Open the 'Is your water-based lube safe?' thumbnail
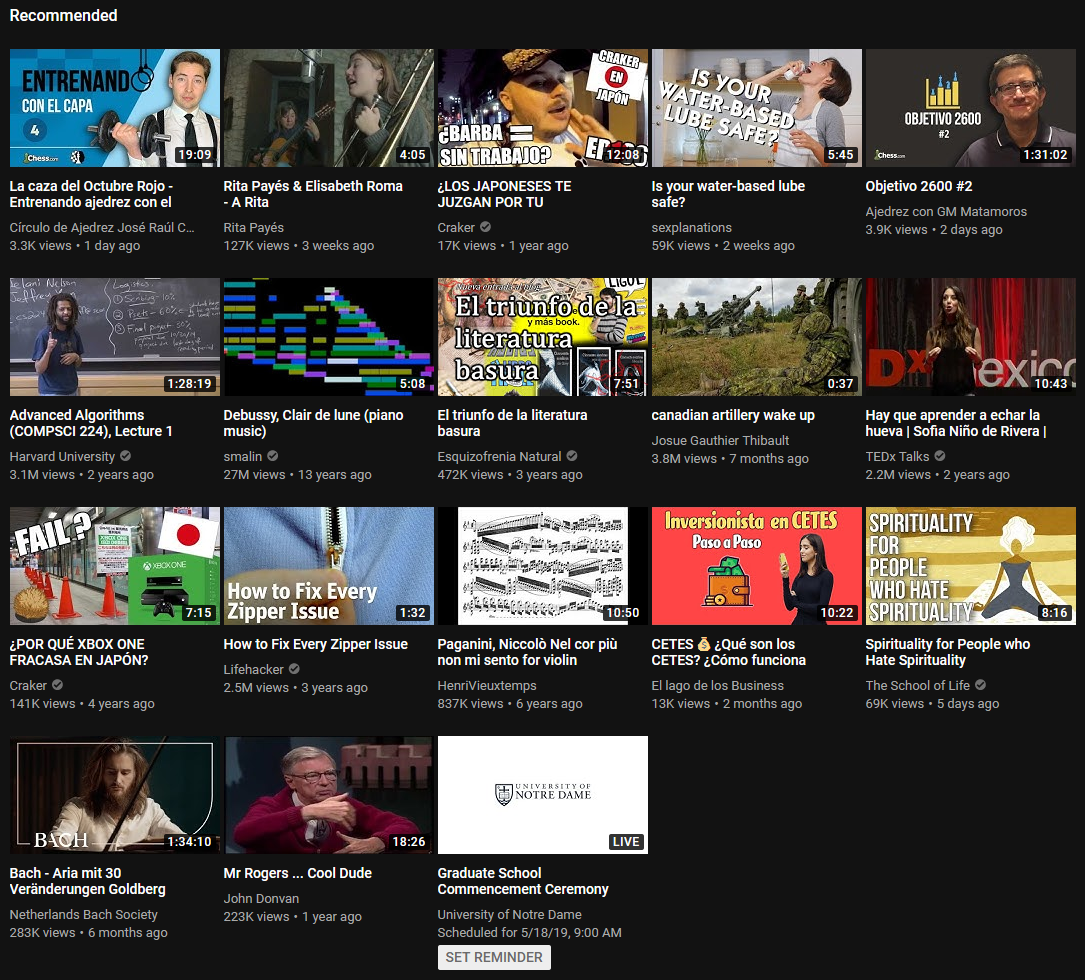Viewport: 1085px width, 980px height. click(756, 108)
